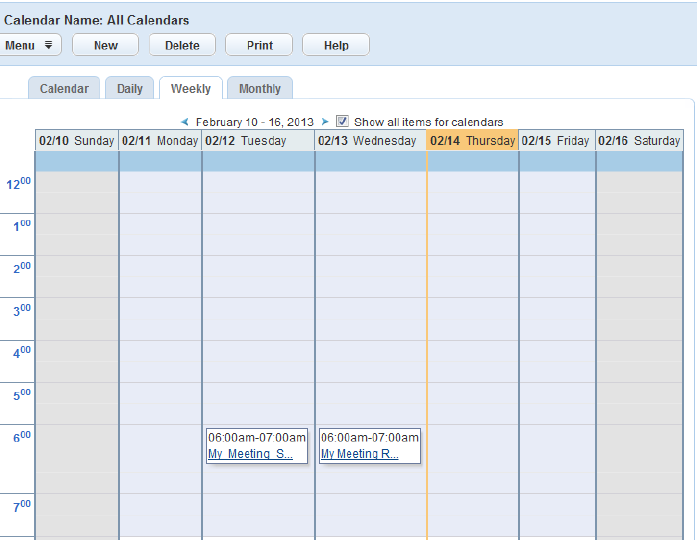This screenshot has height=540, width=697.
Task: Click the 3:00 time slot on Monday
Action: 160,319
